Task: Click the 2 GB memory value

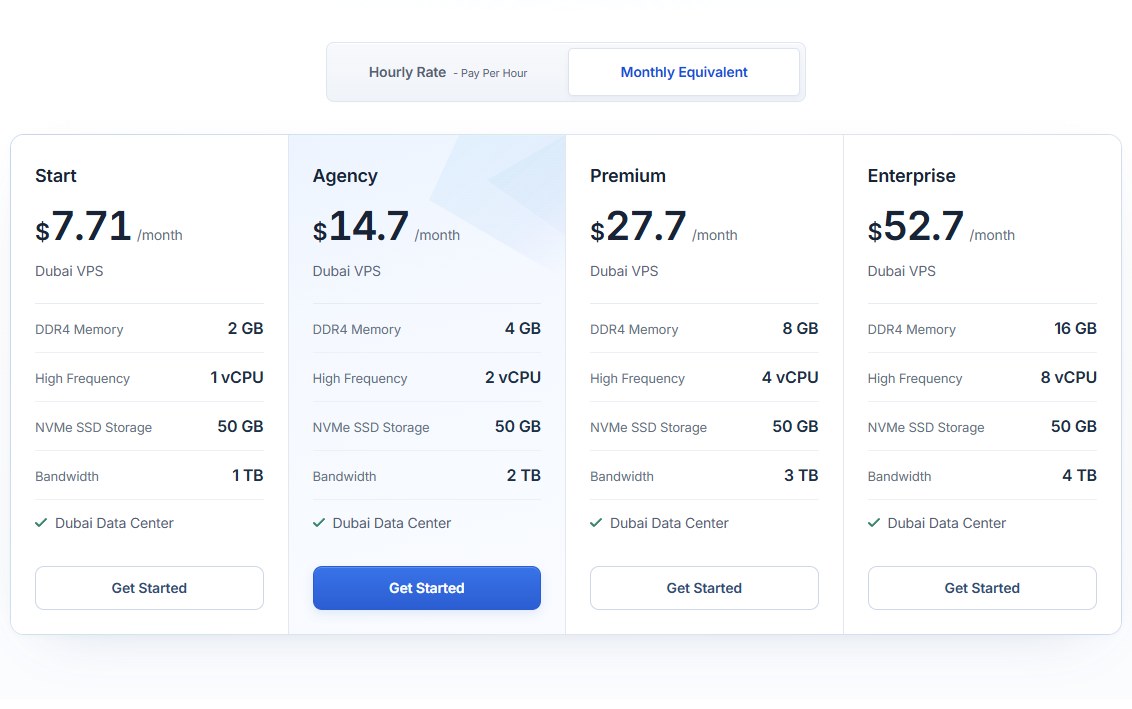Action: click(x=245, y=329)
